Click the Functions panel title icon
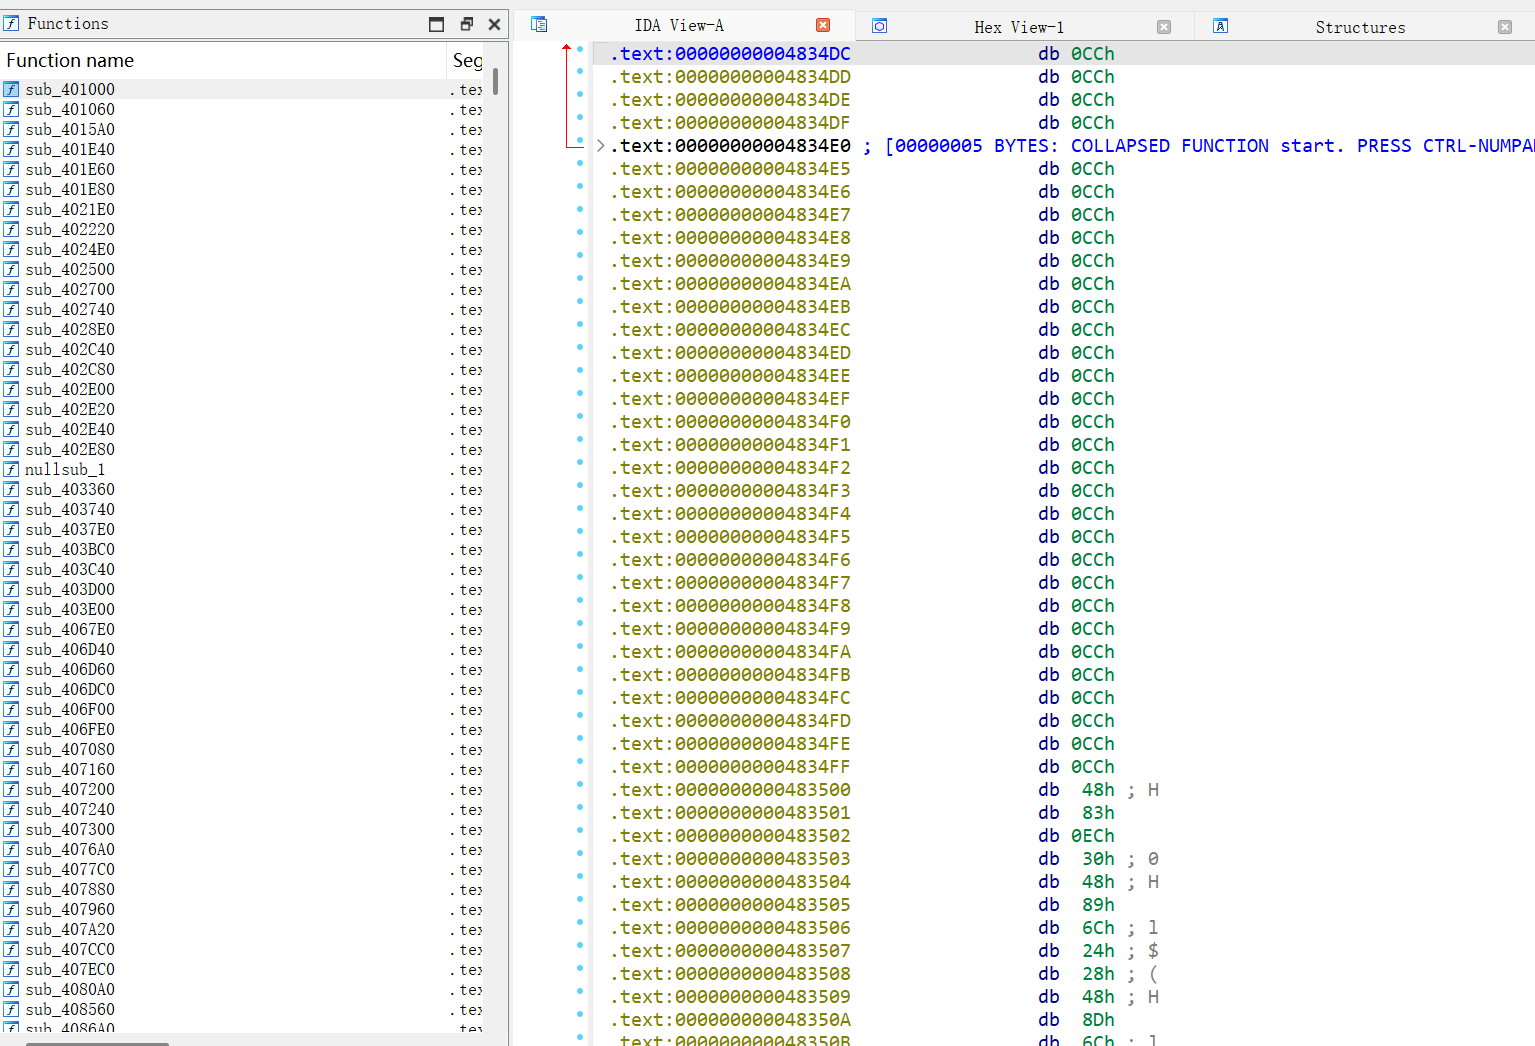The height and width of the screenshot is (1046, 1535). coord(12,23)
